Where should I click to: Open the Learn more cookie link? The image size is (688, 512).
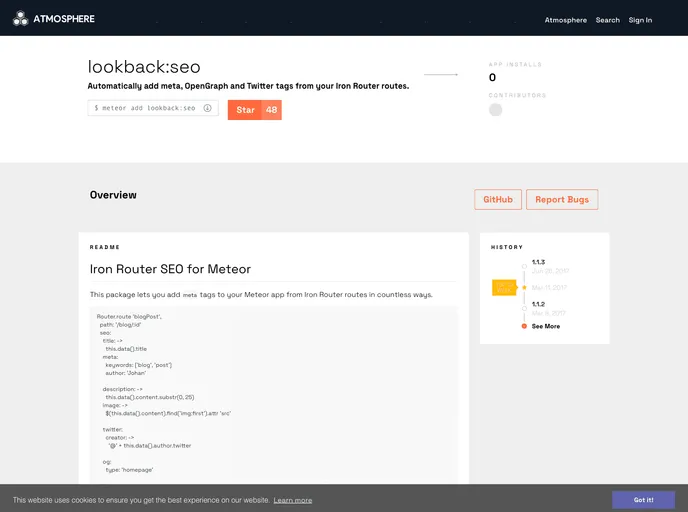[293, 500]
